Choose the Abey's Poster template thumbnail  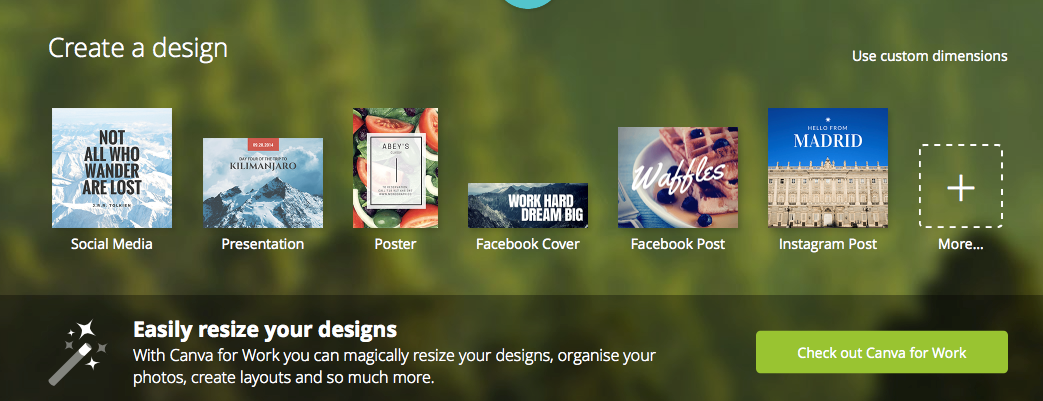coord(395,168)
